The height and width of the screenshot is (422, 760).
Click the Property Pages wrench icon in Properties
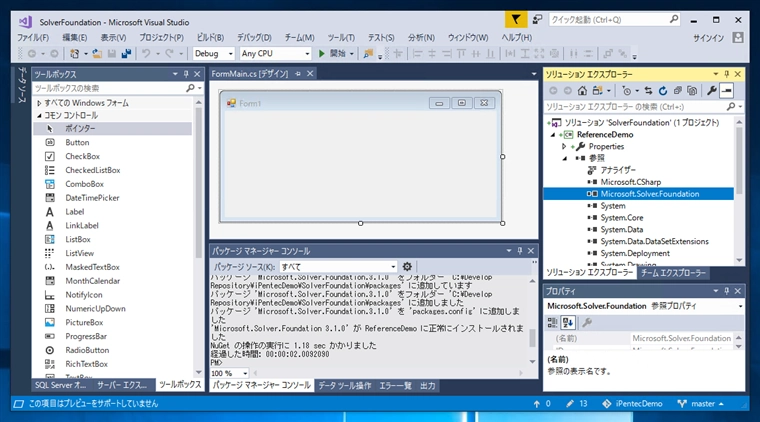pos(586,322)
